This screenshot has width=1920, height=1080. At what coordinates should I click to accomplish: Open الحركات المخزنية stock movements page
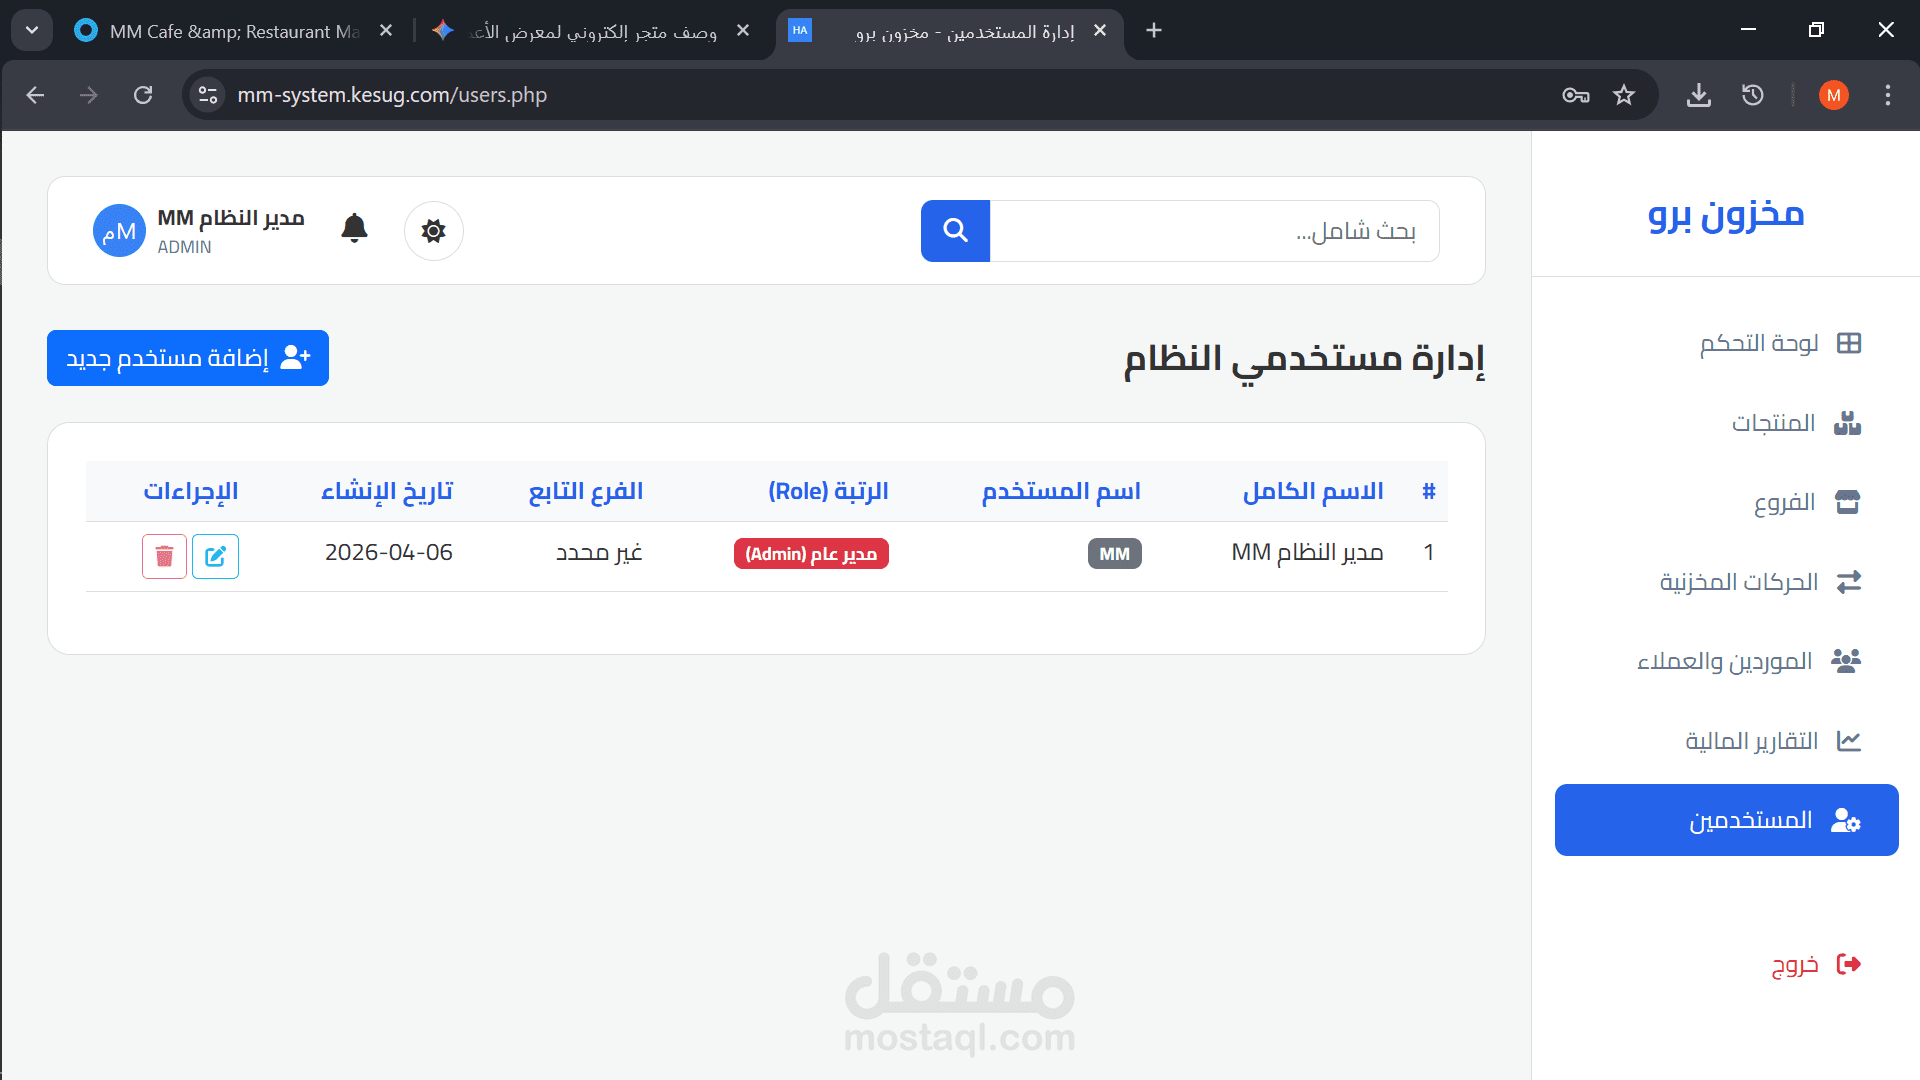click(x=1760, y=581)
